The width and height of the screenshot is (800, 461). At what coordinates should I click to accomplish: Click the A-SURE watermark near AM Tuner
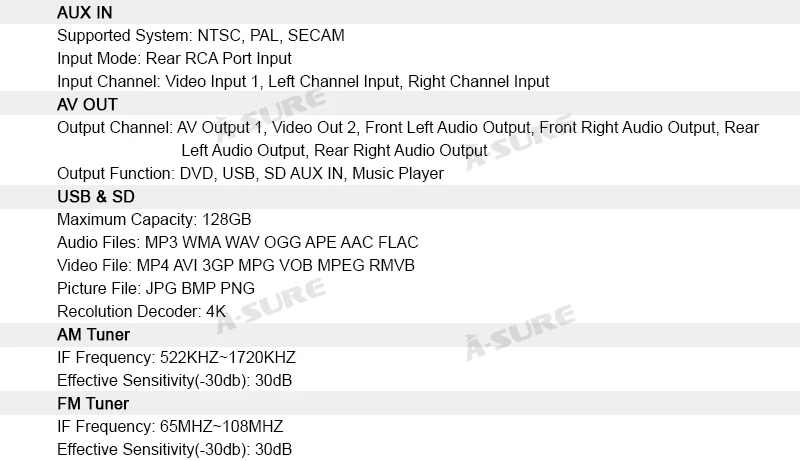pyautogui.click(x=520, y=332)
